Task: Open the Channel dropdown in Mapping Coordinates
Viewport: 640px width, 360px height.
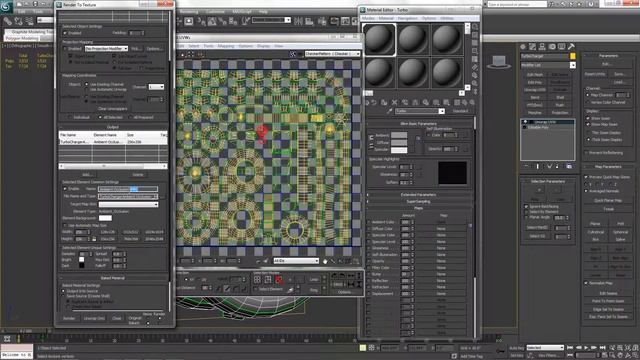Action: (156, 87)
